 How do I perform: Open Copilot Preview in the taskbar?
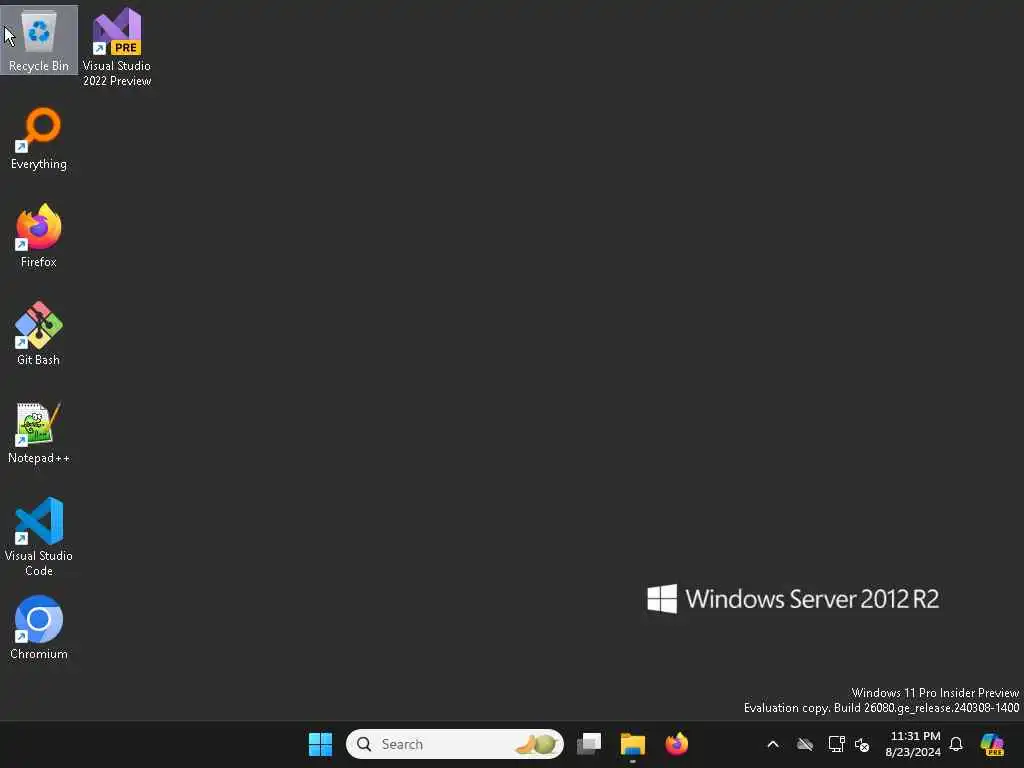[993, 744]
